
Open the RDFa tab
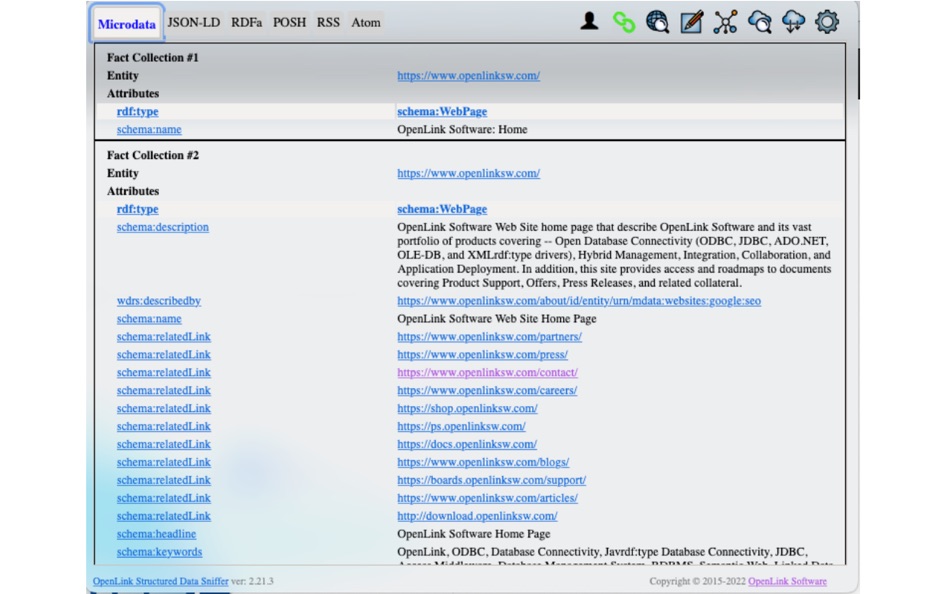pos(247,22)
